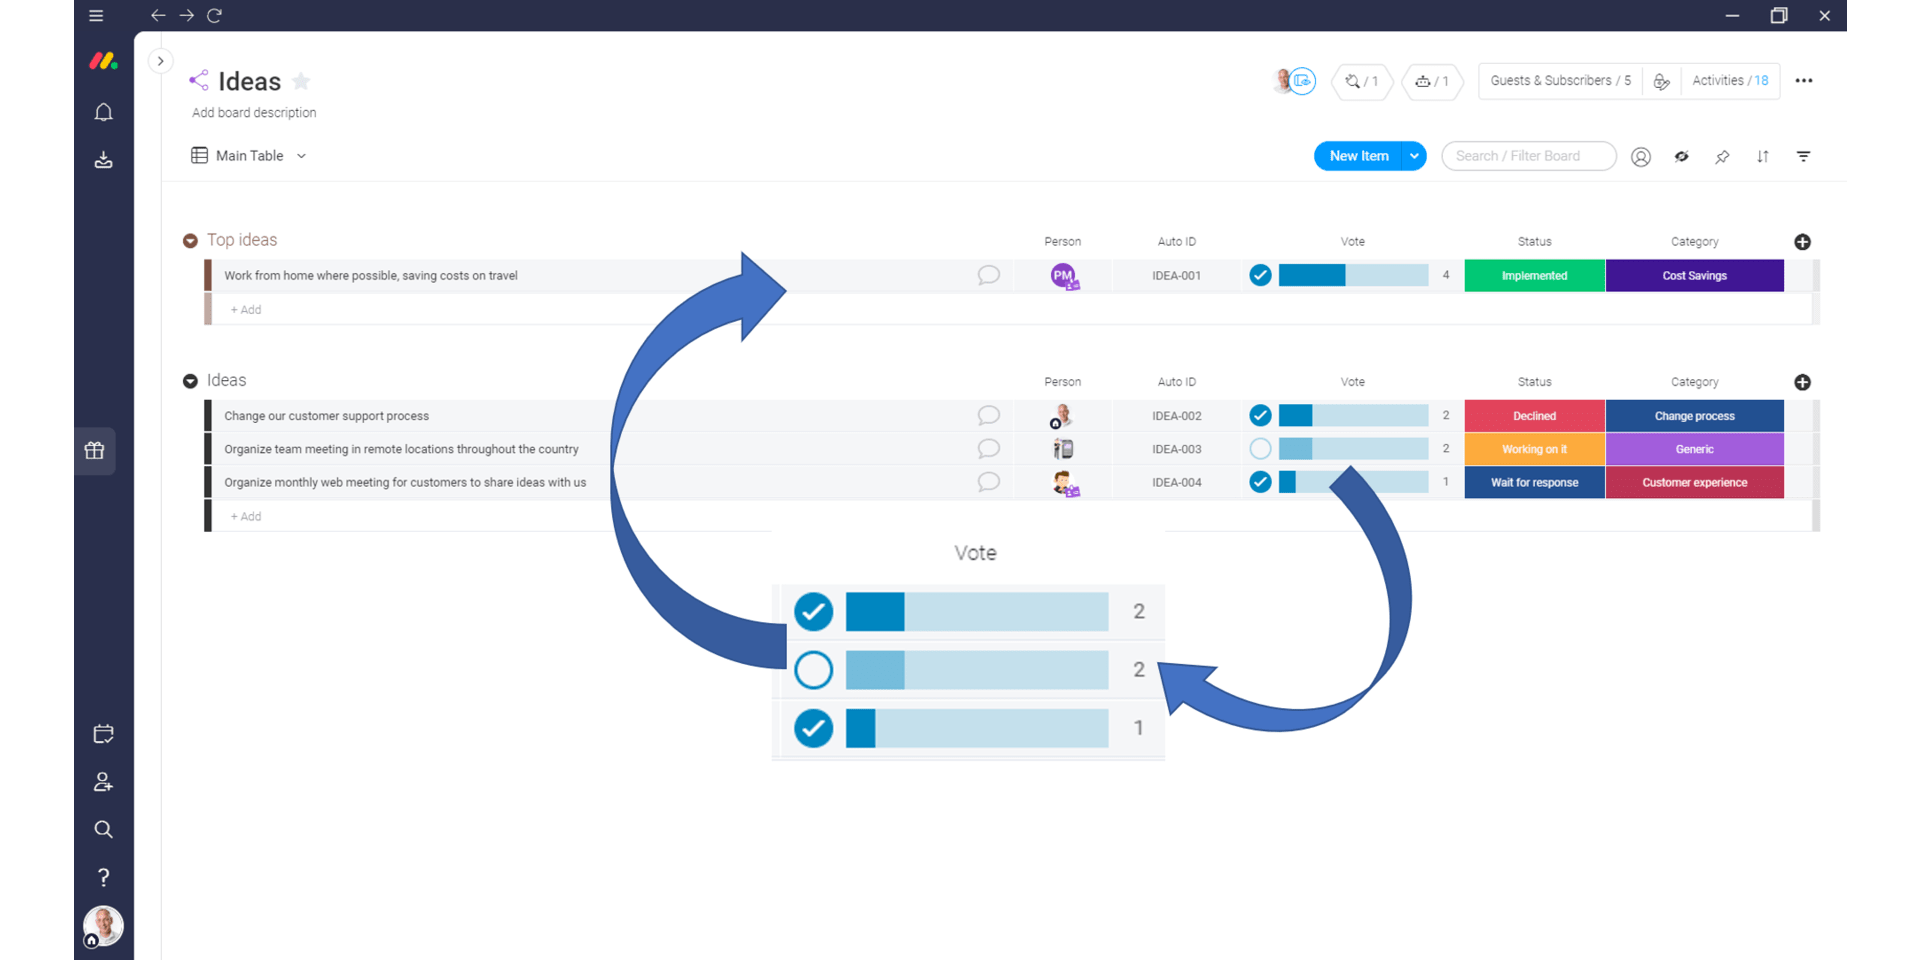This screenshot has width=1920, height=960.
Task: Open conversation for monthly web meeting item
Action: 988,482
